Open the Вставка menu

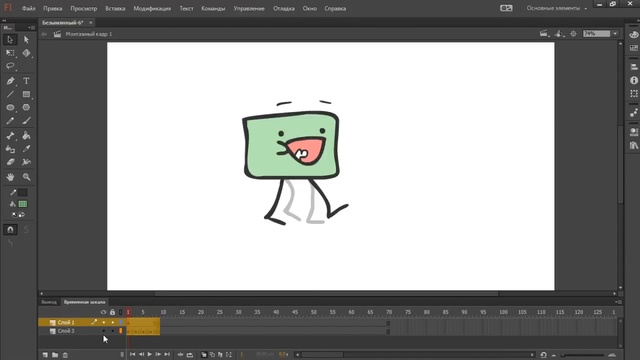point(115,8)
